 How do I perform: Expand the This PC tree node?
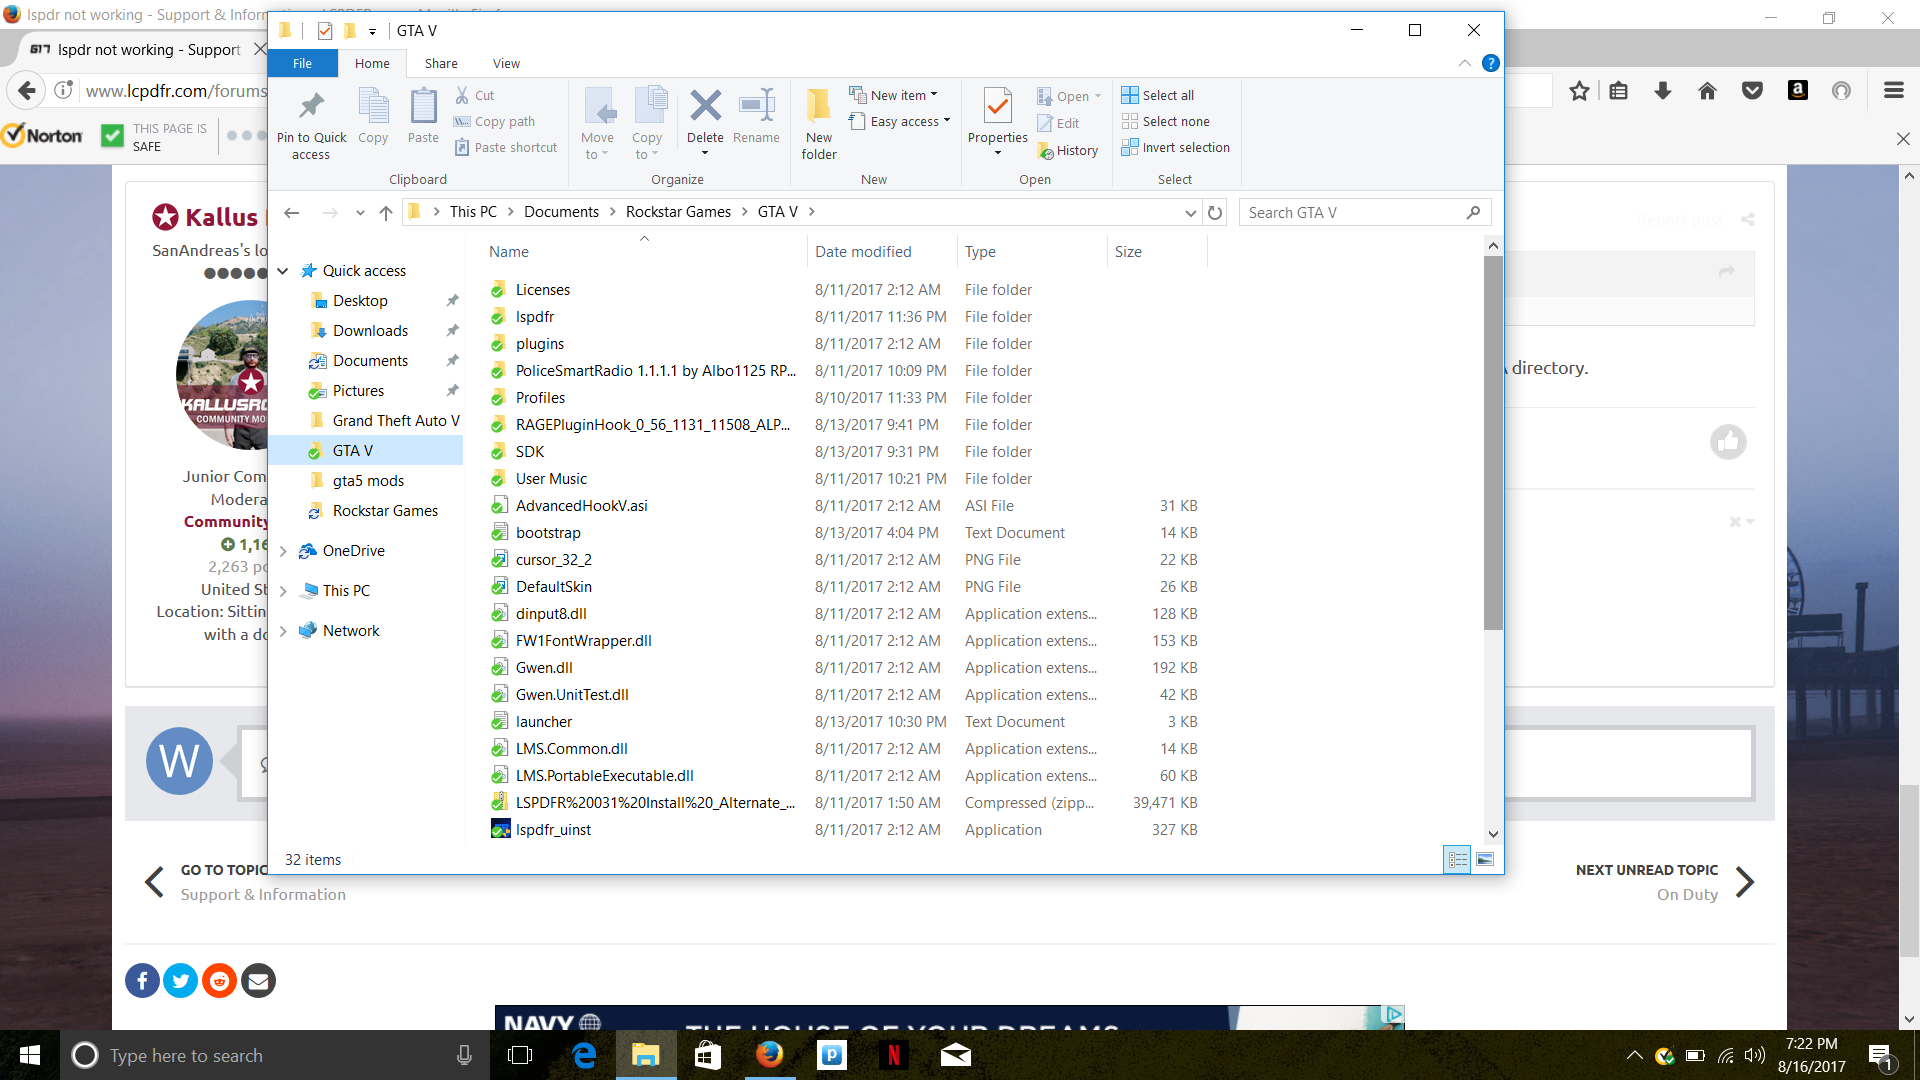tap(284, 591)
